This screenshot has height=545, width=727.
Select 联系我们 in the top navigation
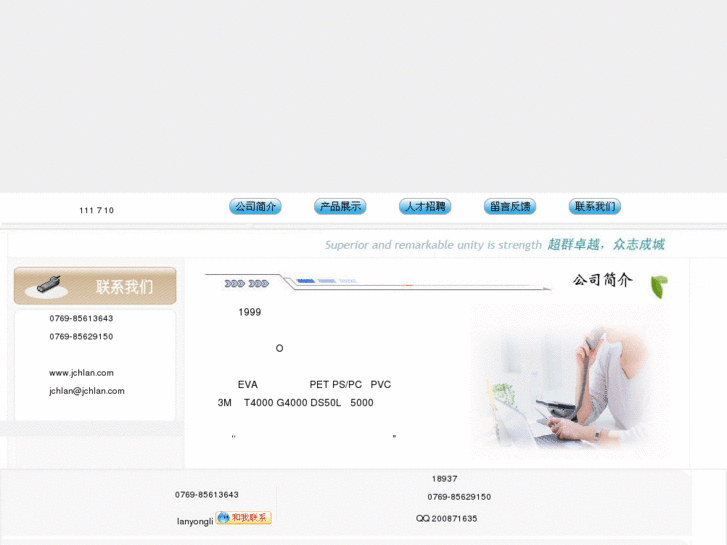click(x=594, y=206)
